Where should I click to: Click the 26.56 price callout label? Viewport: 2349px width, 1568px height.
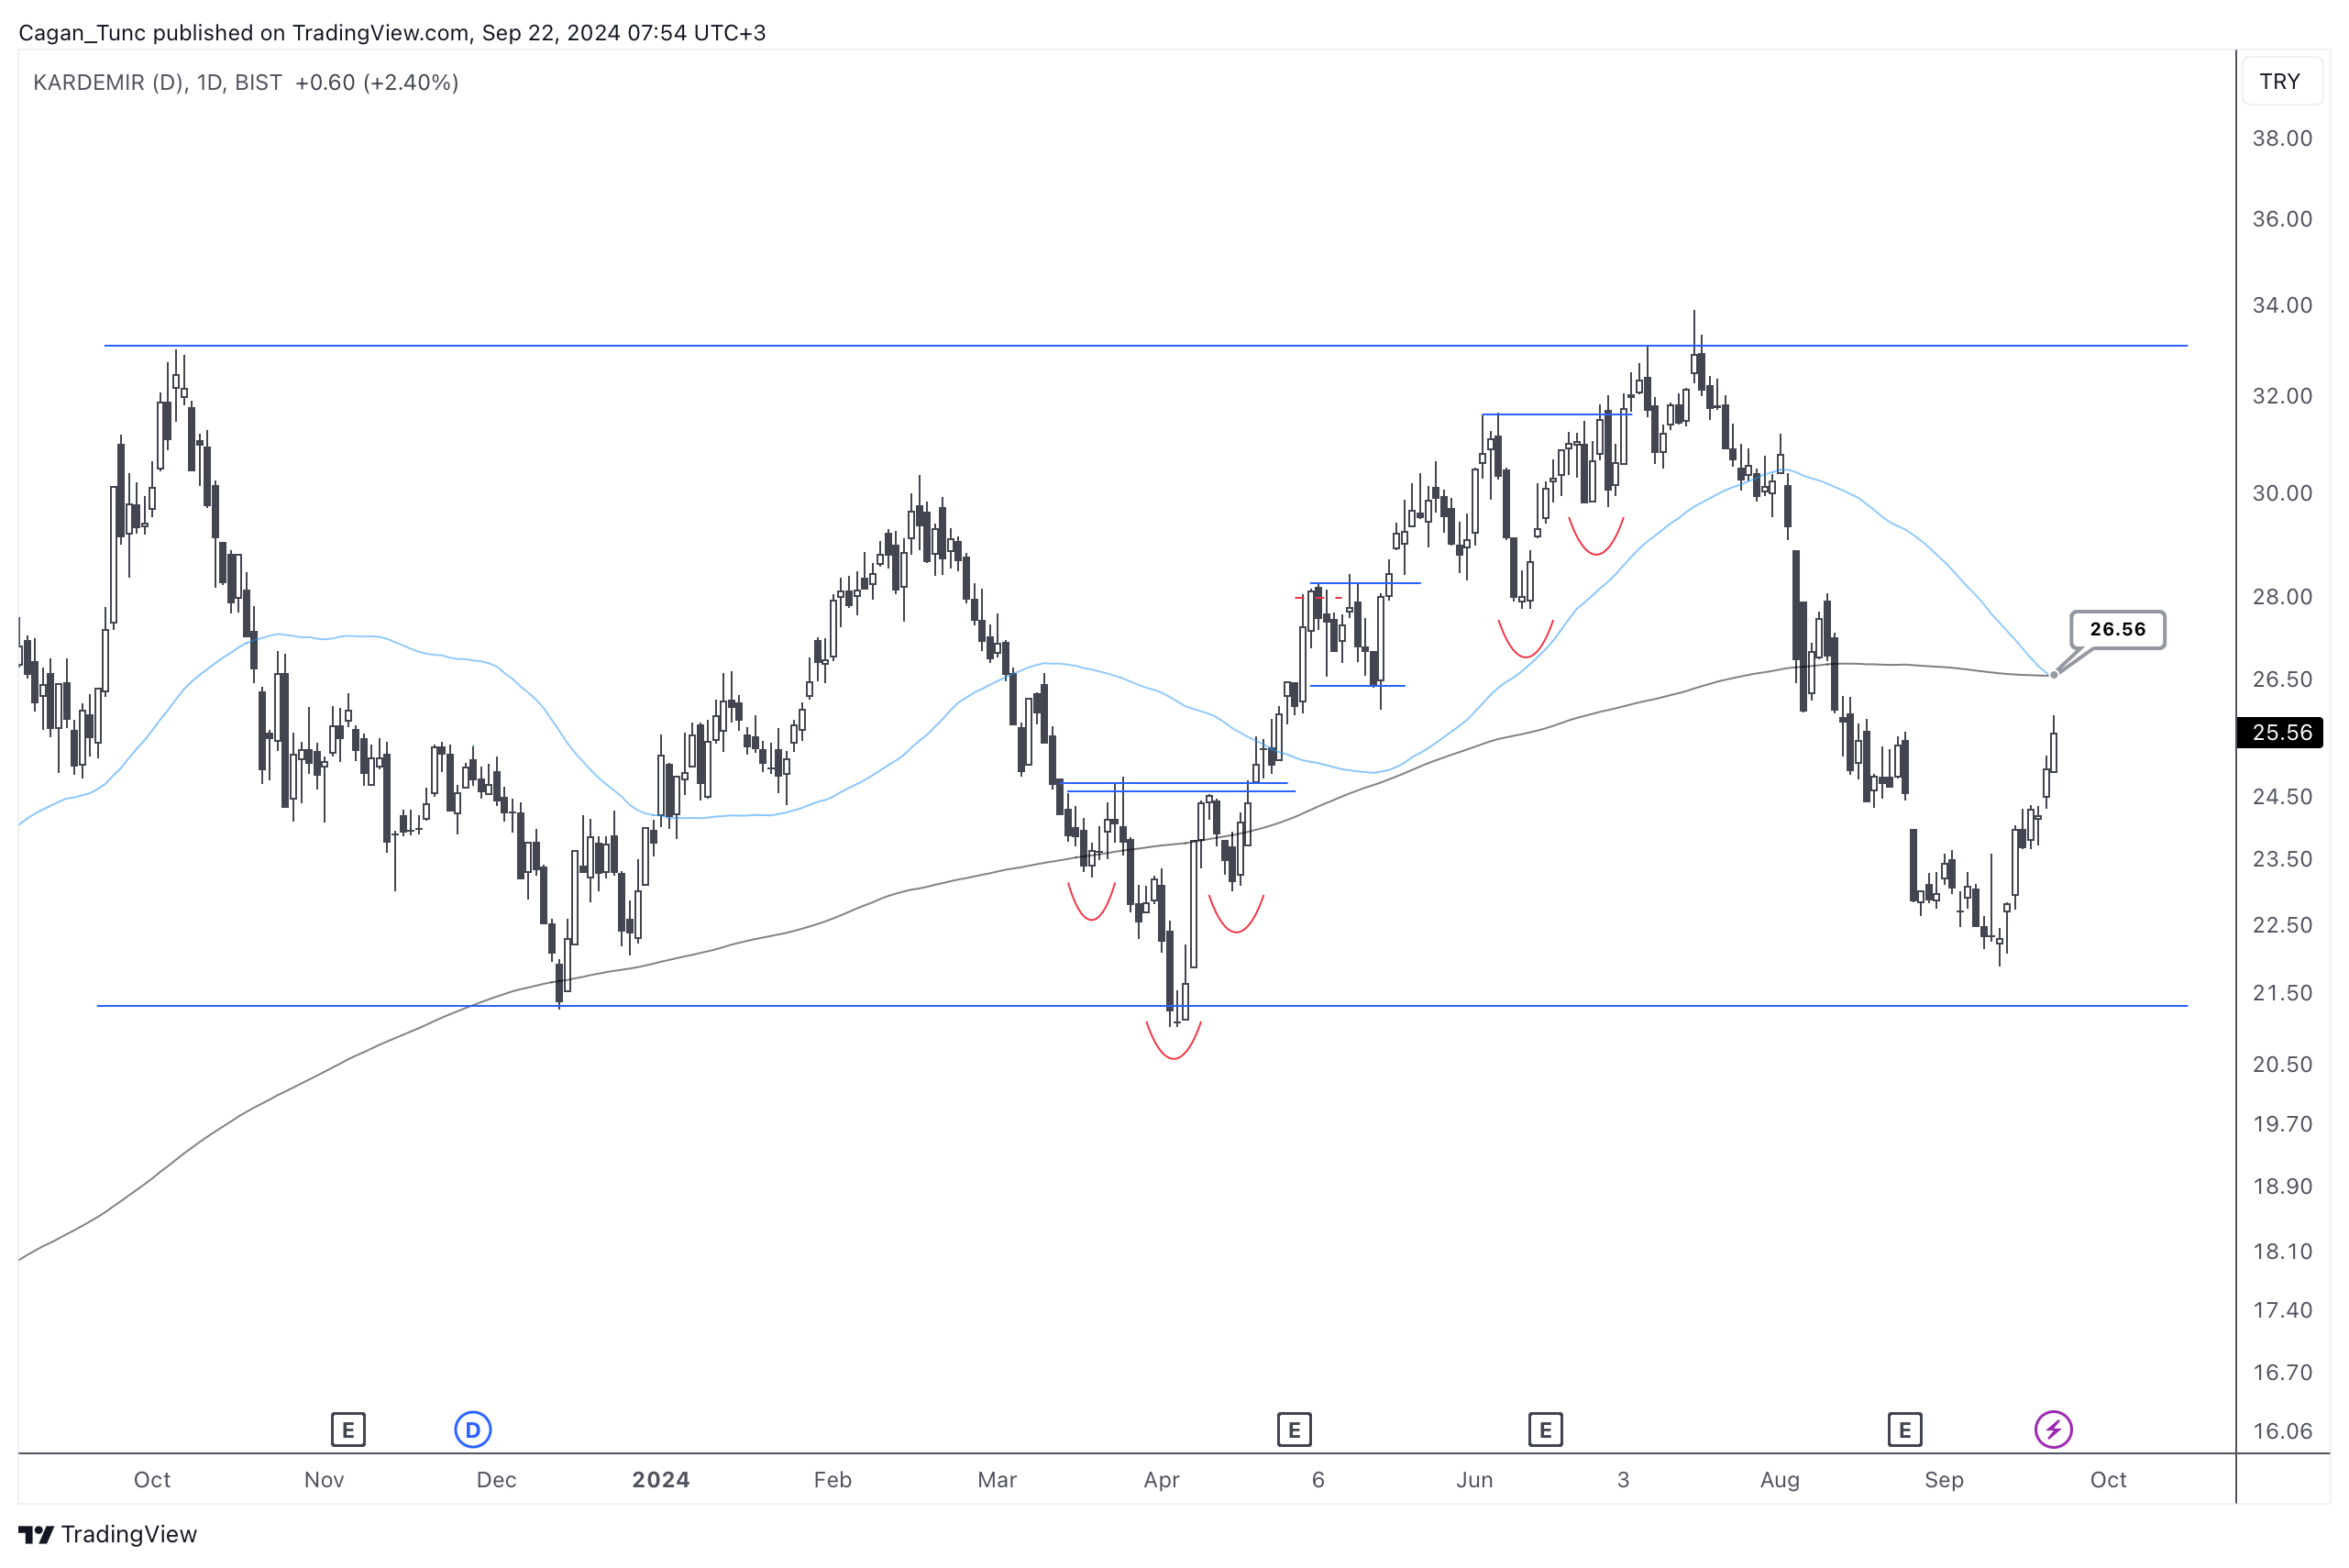[x=2117, y=629]
